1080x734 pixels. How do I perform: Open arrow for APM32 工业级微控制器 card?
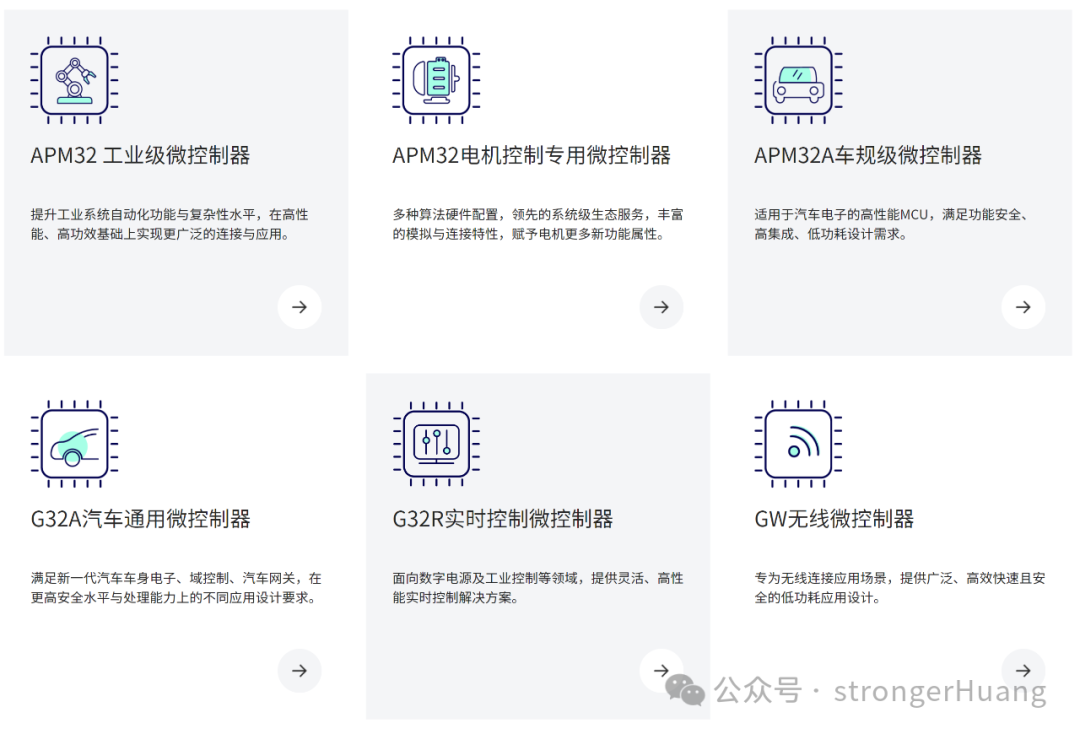pos(300,307)
